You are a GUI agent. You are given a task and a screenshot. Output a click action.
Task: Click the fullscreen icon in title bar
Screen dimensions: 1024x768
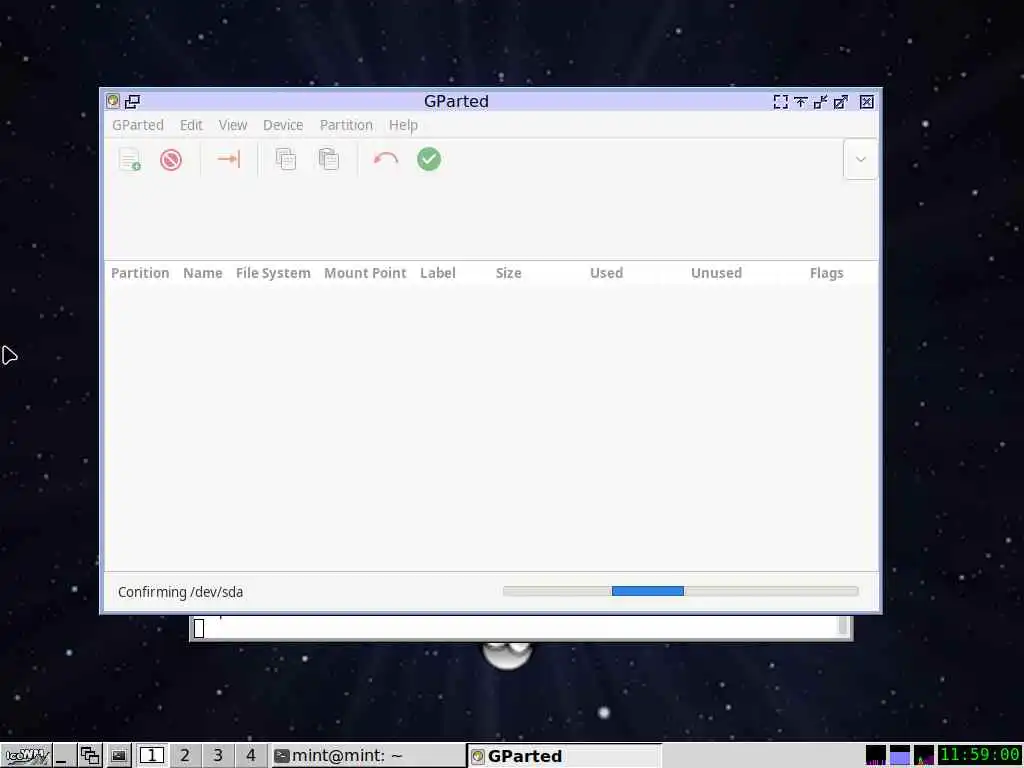coord(780,102)
